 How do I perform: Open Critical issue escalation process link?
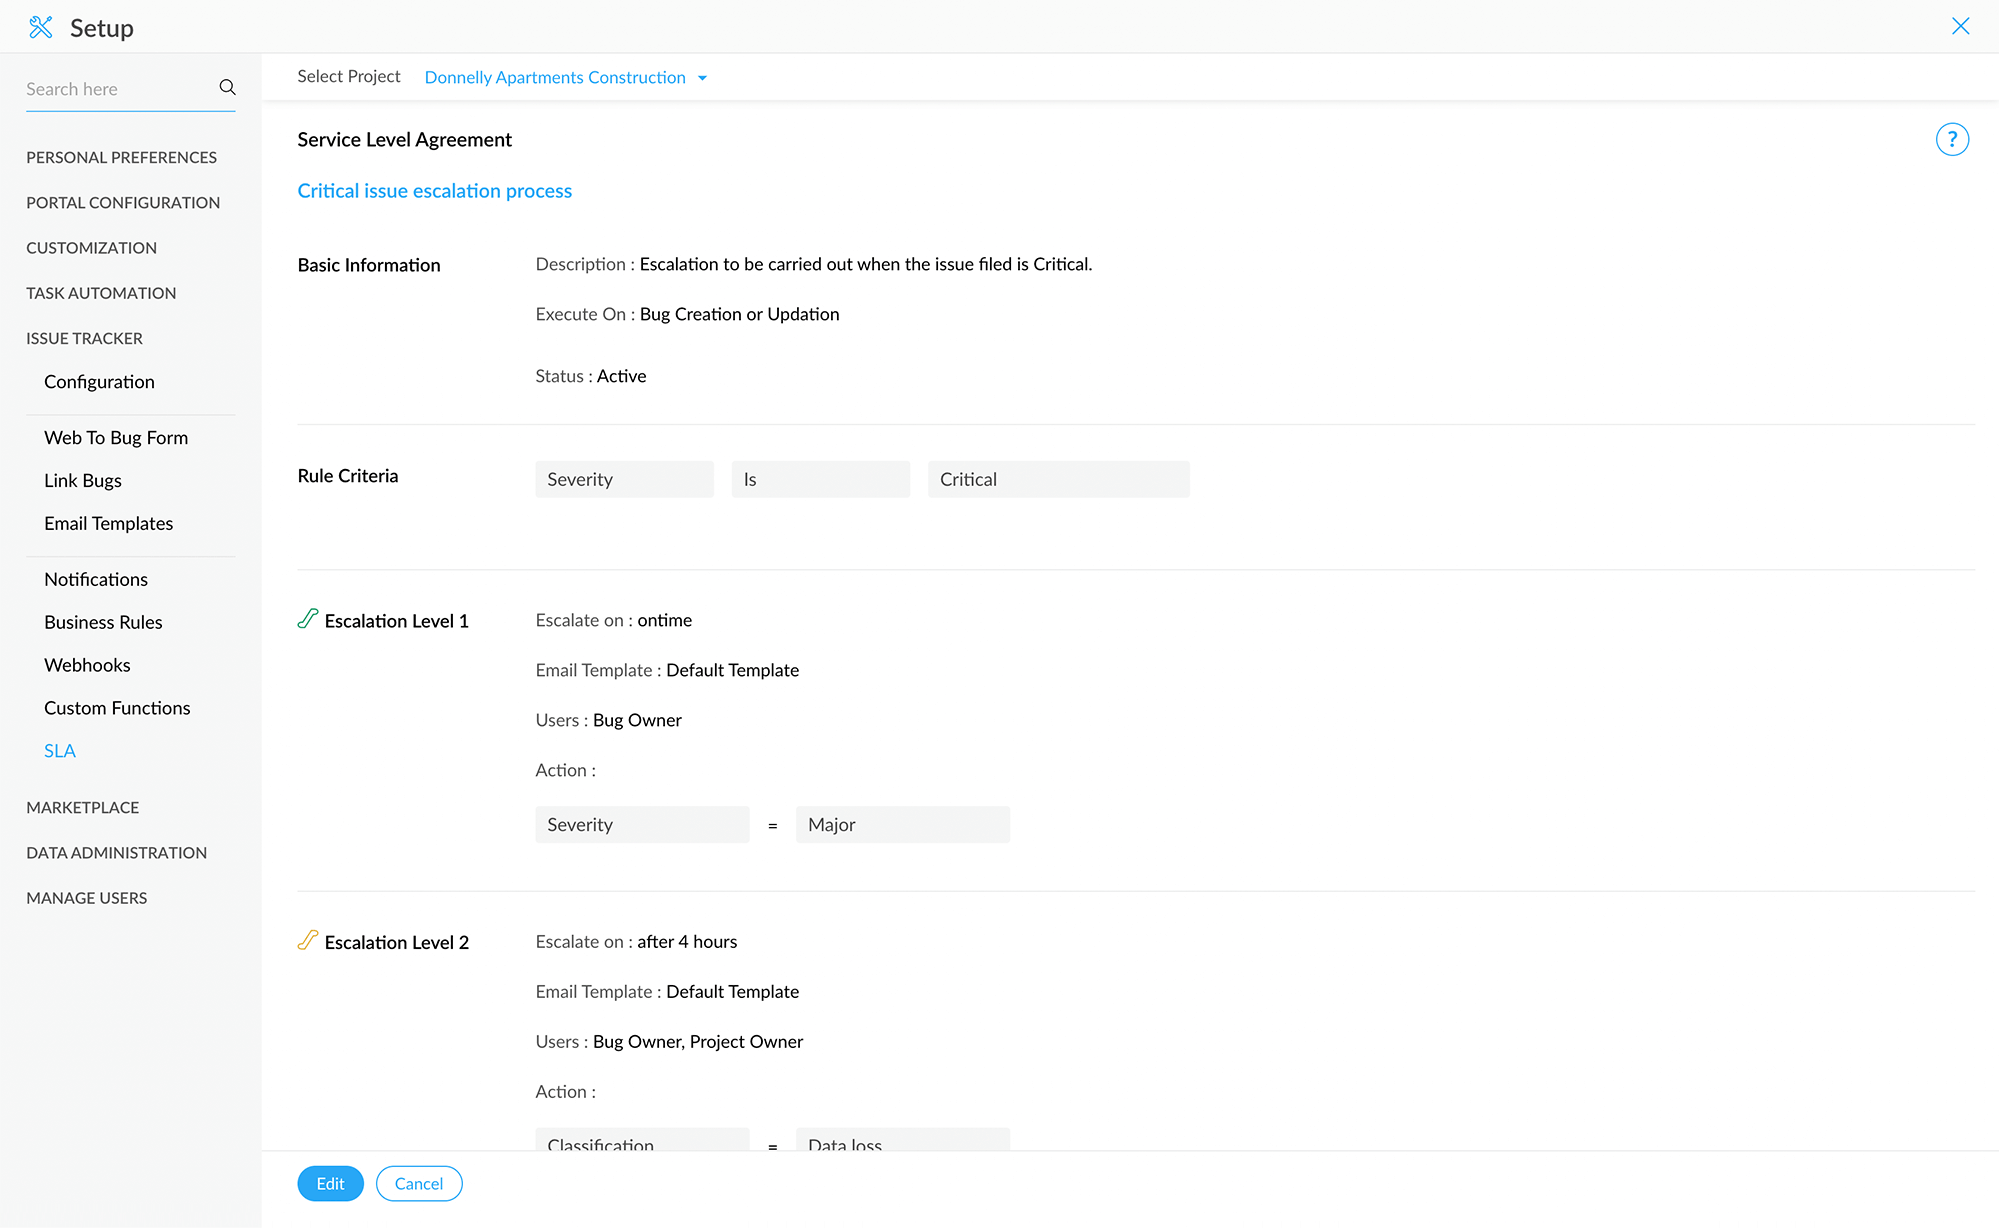point(434,191)
